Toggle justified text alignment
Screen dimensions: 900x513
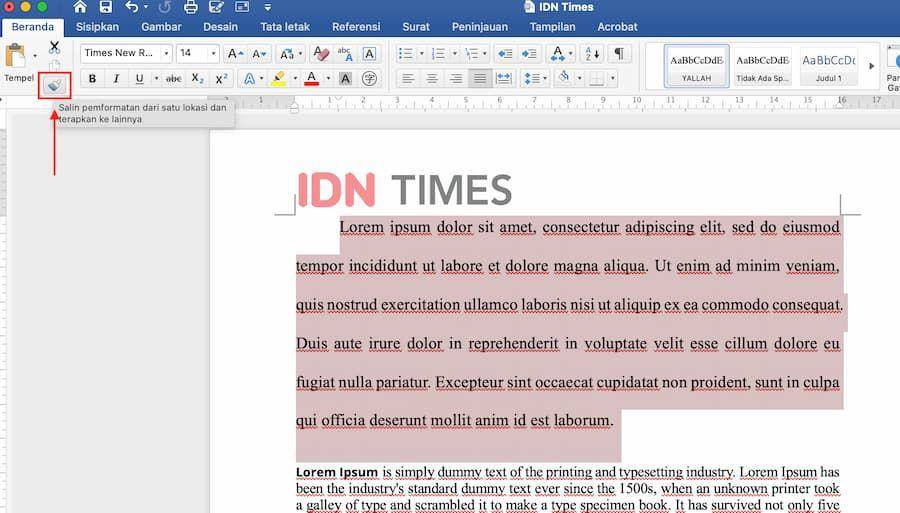[479, 78]
